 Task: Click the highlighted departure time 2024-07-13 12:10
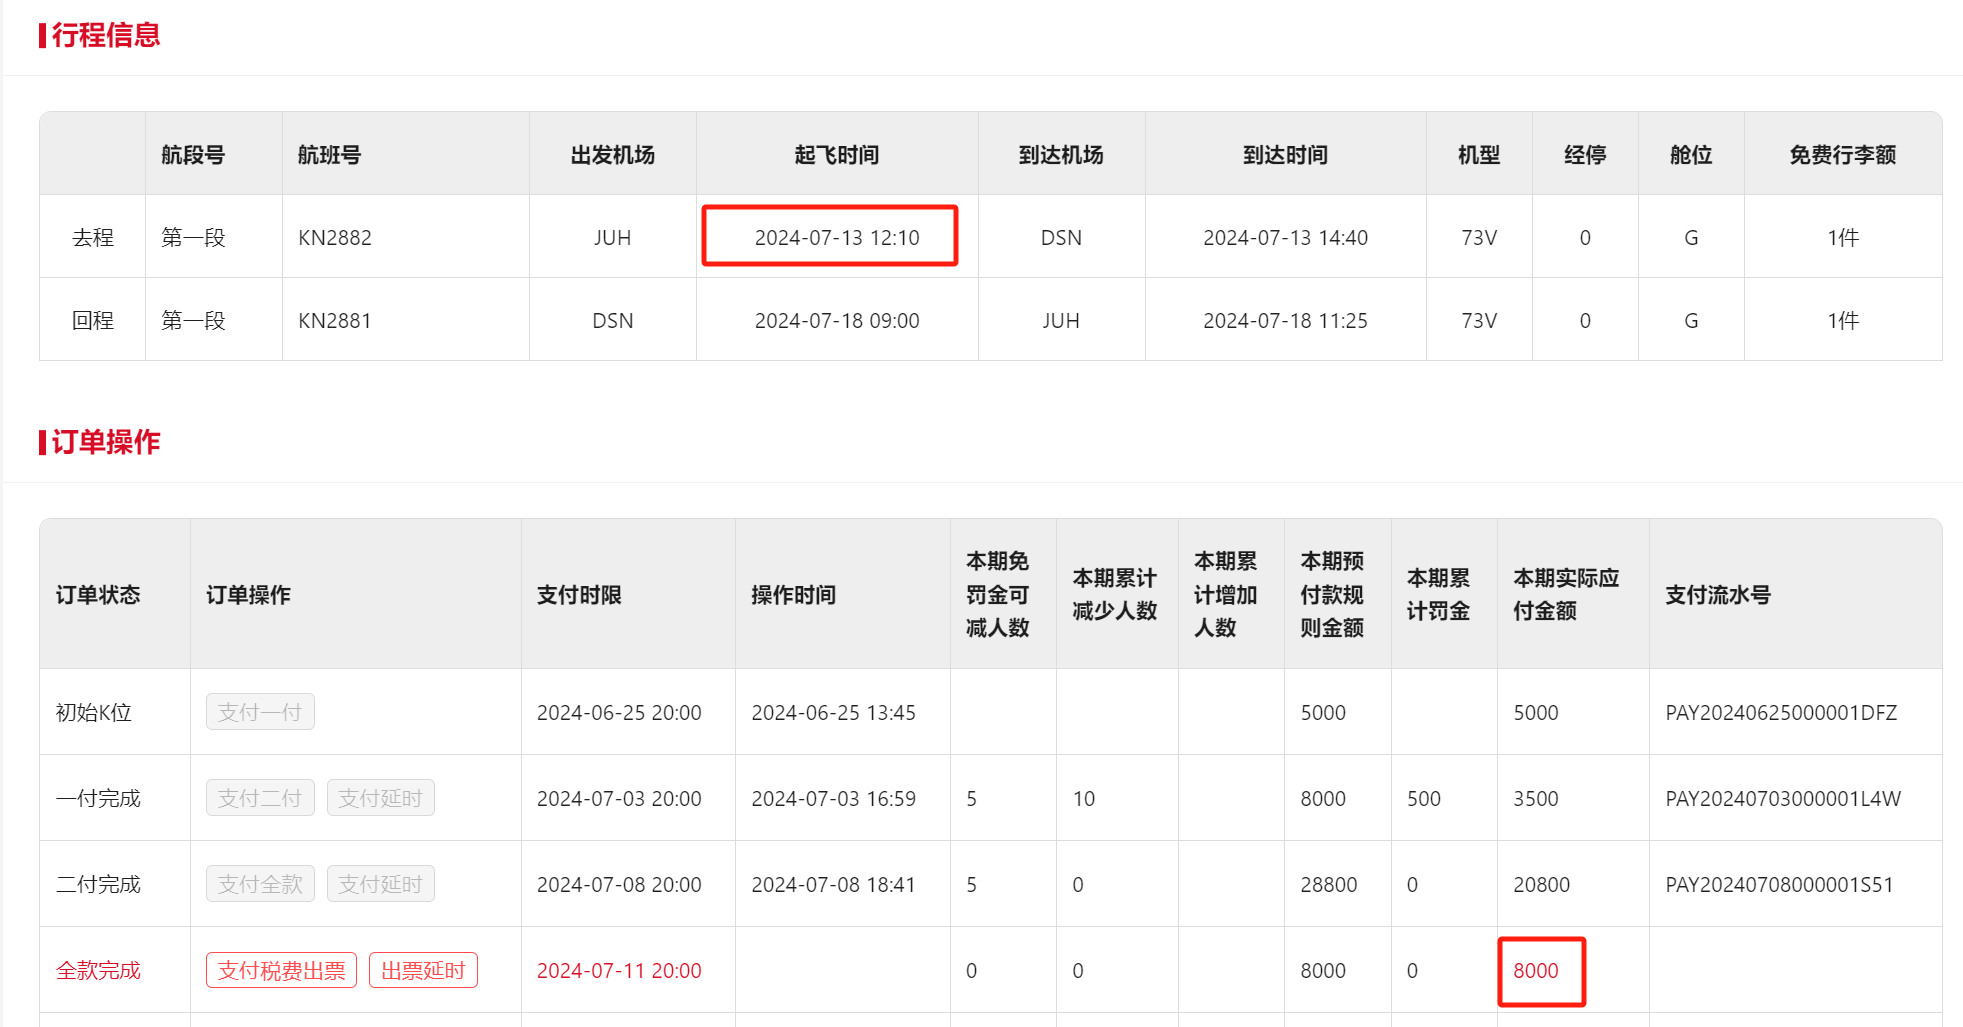[x=836, y=238]
